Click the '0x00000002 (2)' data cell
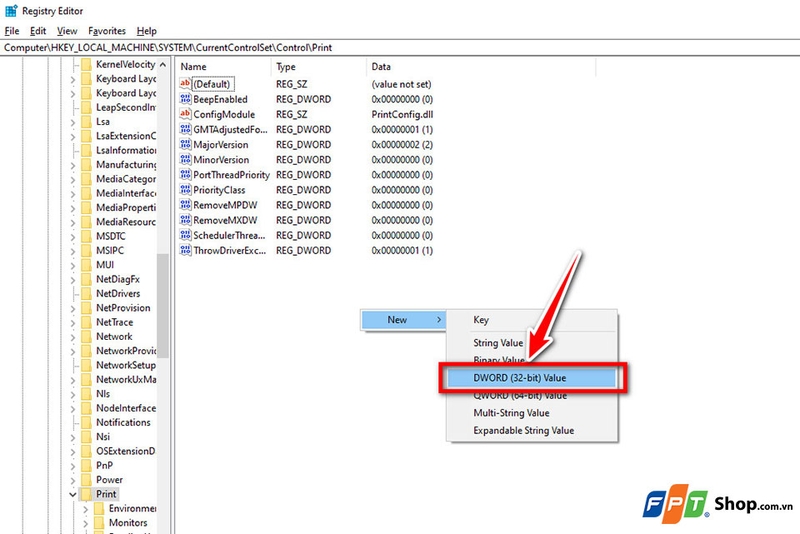Screen dimensions: 800x534 [402, 144]
